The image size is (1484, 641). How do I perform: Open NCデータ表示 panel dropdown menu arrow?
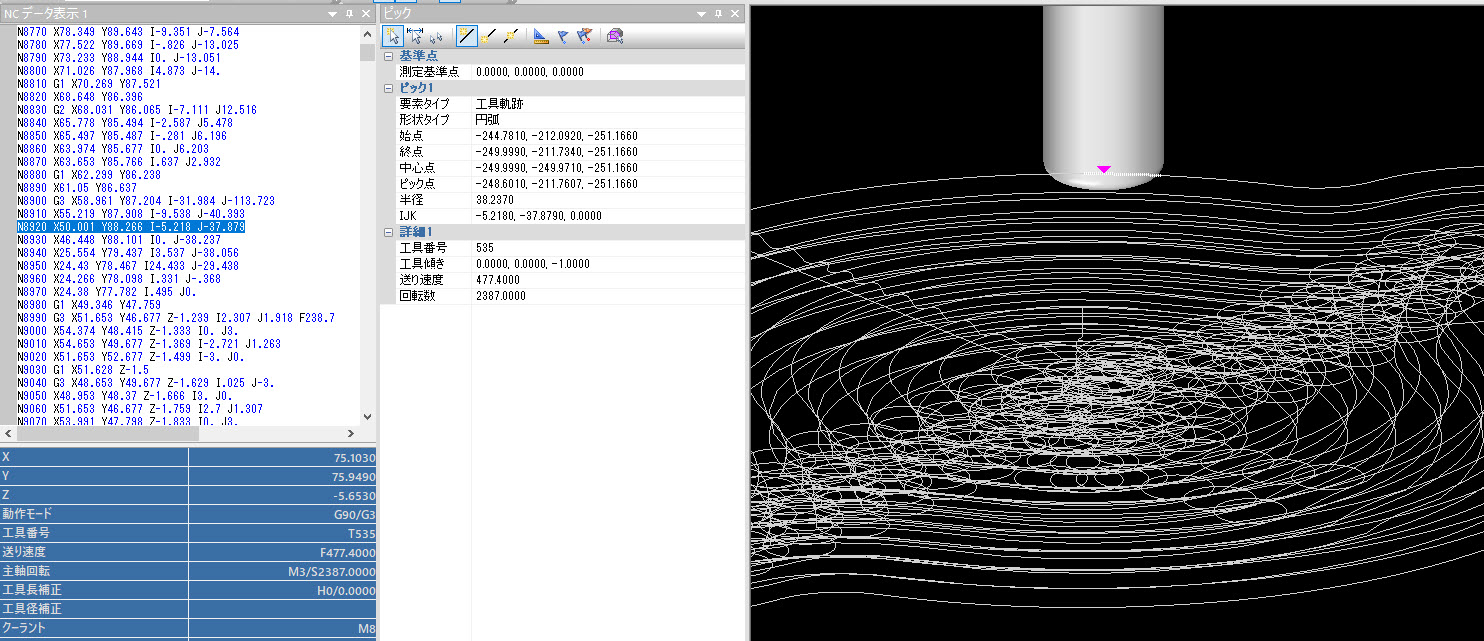(x=333, y=15)
